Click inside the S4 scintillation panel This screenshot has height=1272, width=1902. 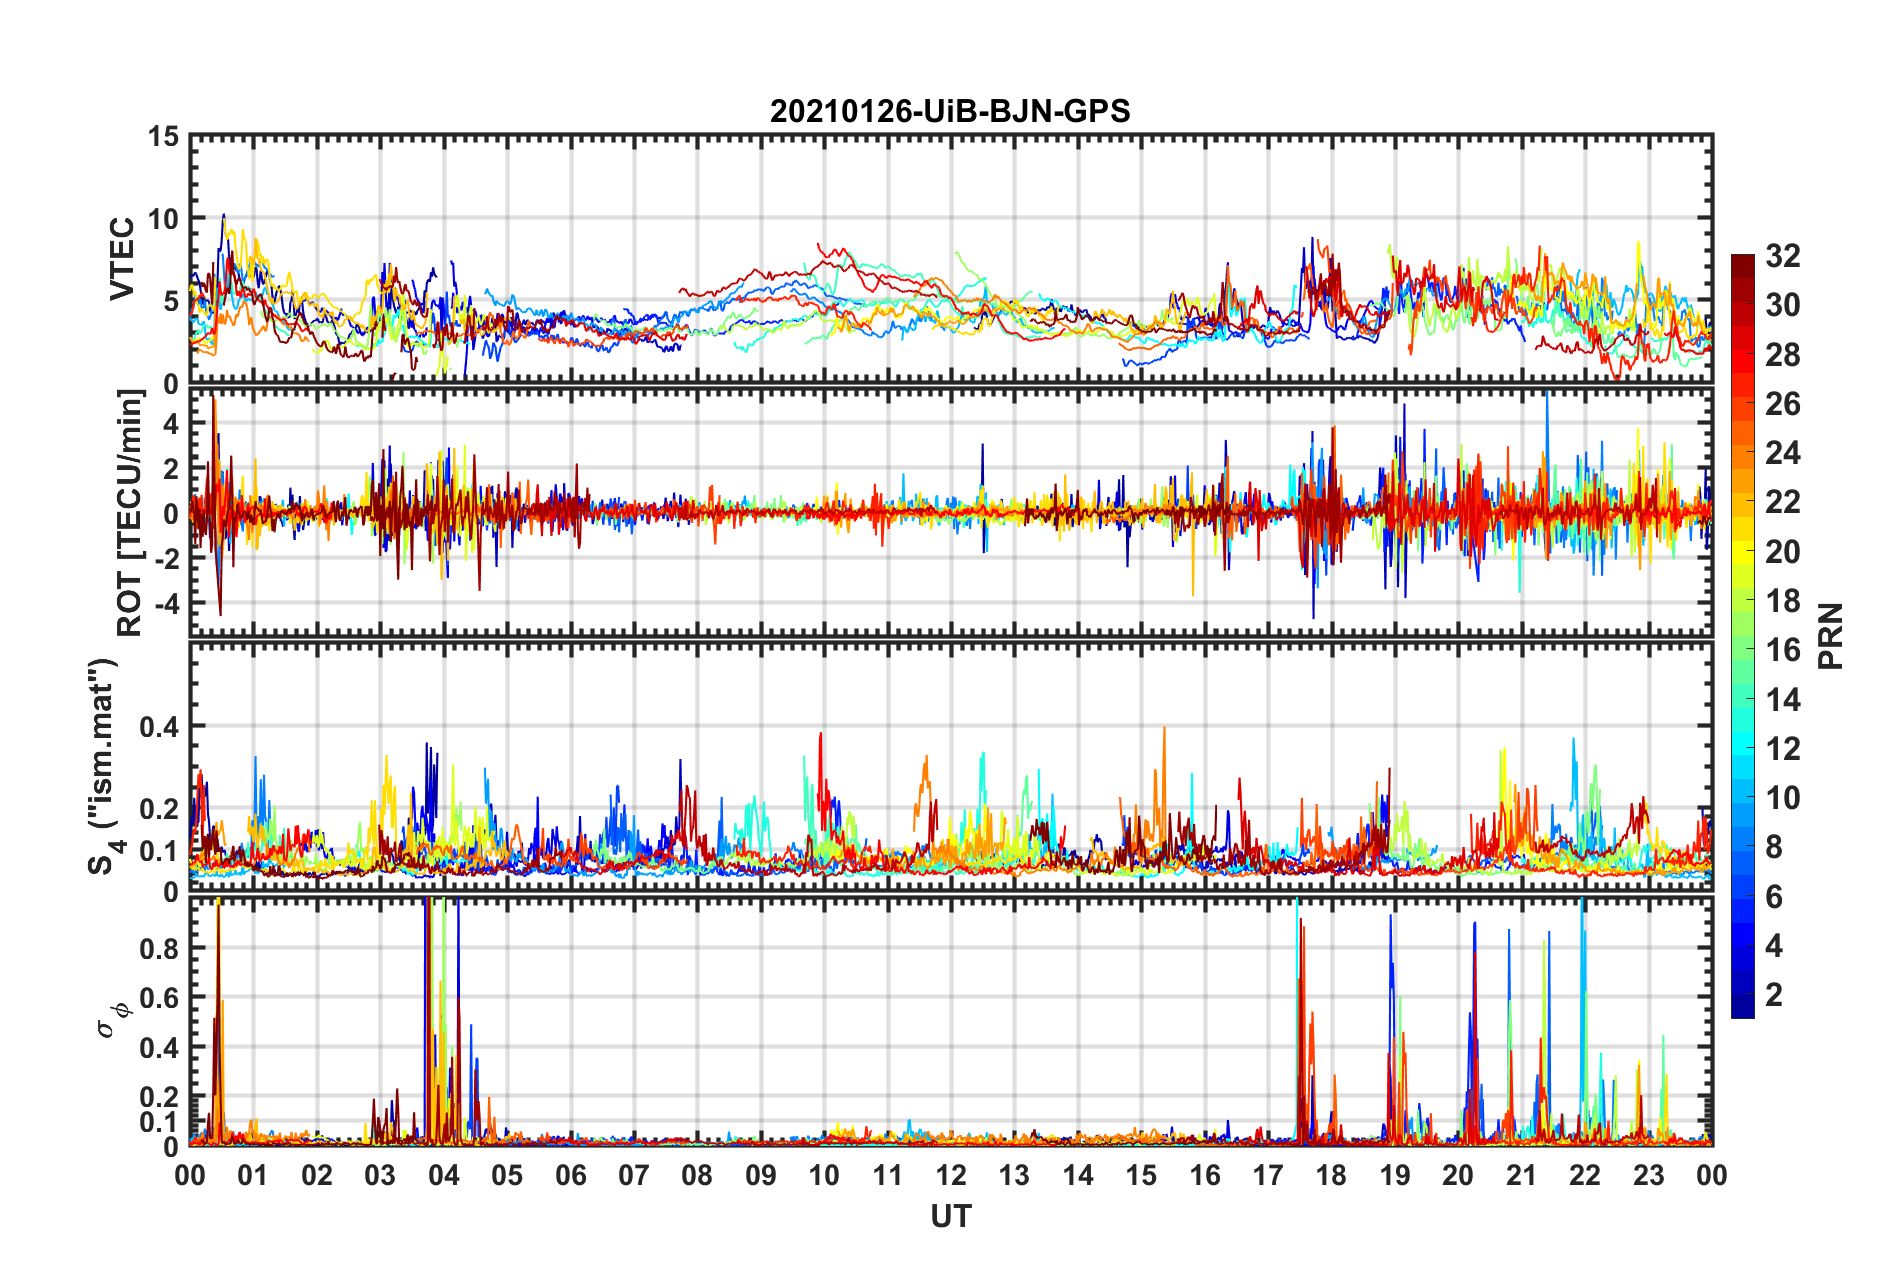click(x=951, y=766)
